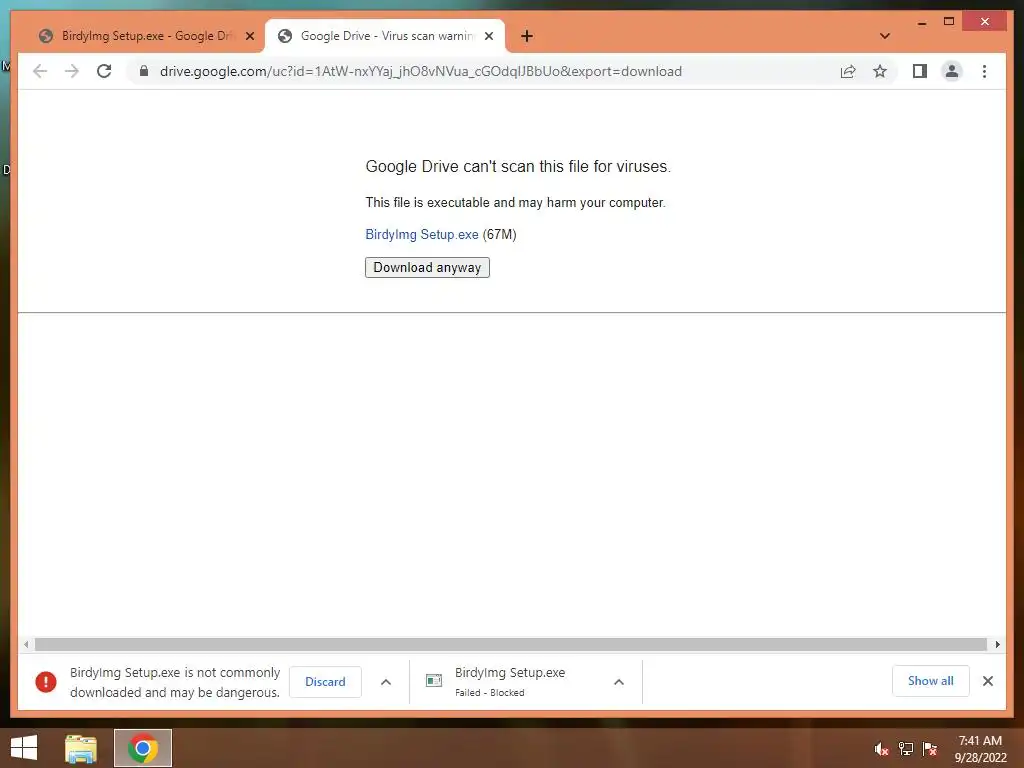Open the side panel icon

pos(920,71)
